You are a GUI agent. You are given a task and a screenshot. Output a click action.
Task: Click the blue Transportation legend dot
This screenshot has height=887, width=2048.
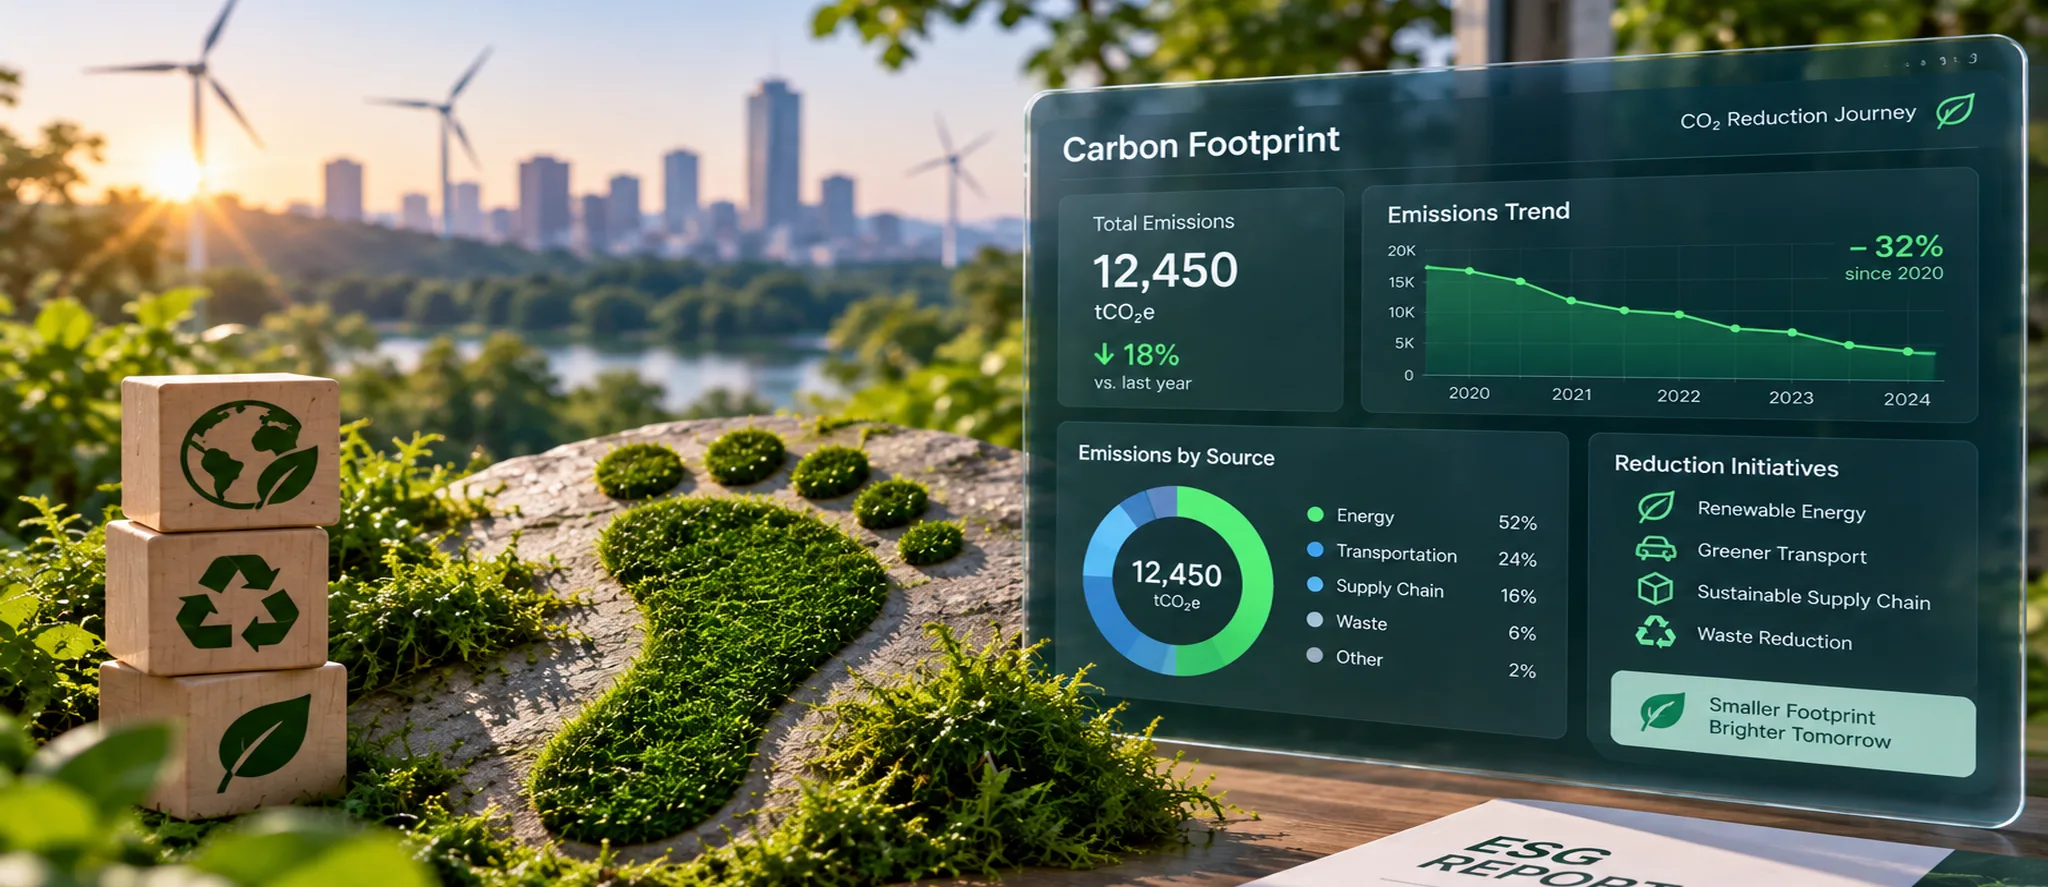point(1315,550)
